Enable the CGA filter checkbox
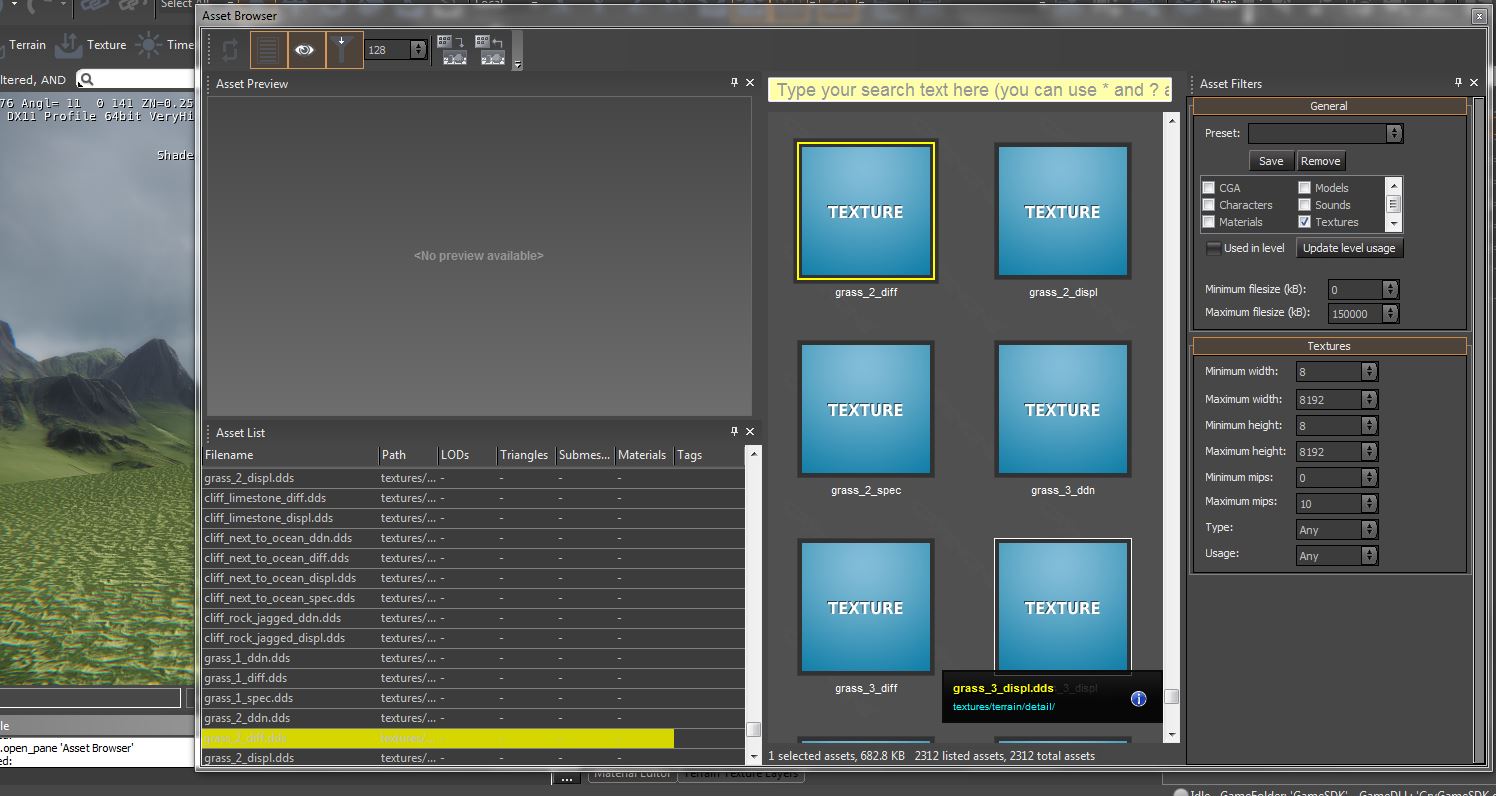1496x796 pixels. tap(1209, 188)
